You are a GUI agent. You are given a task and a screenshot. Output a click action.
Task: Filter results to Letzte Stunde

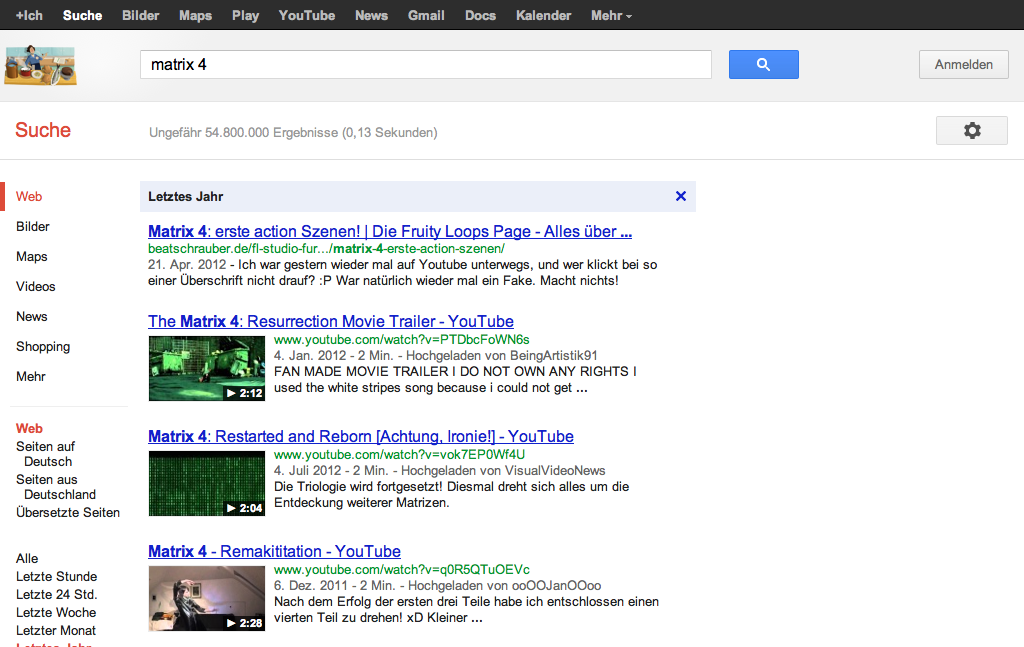click(x=56, y=576)
